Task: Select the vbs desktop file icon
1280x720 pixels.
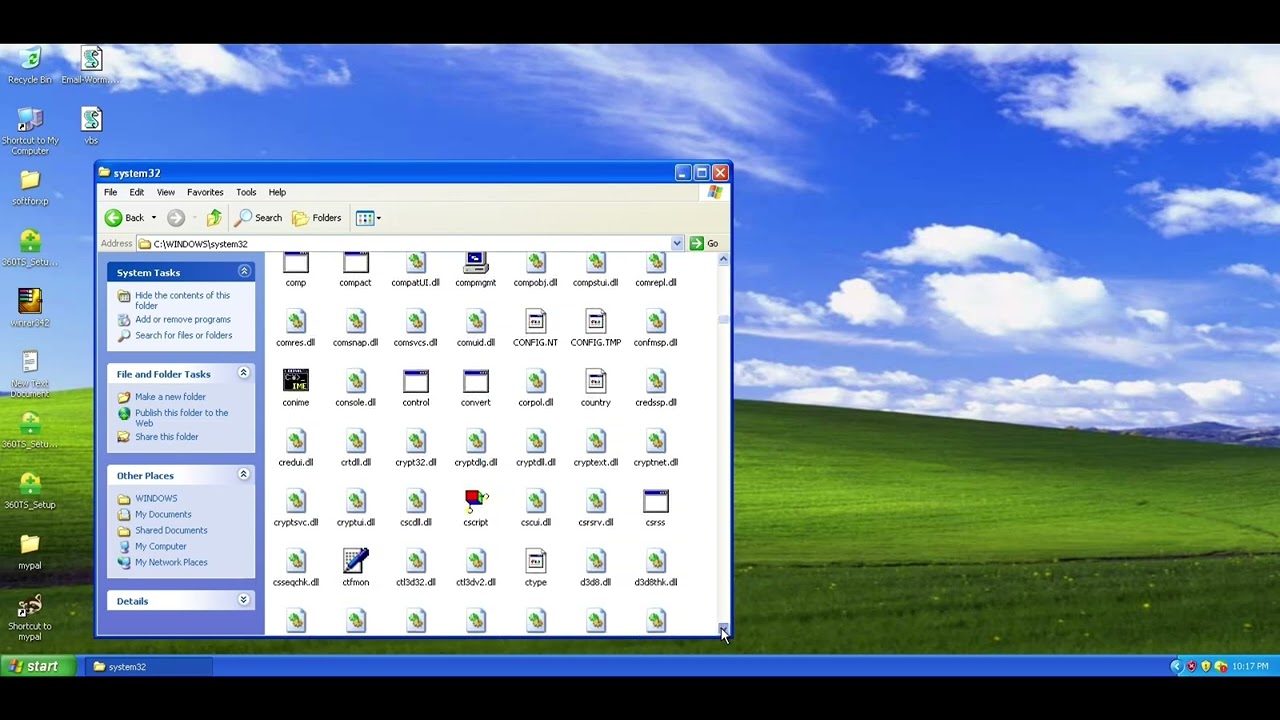Action: point(91,127)
